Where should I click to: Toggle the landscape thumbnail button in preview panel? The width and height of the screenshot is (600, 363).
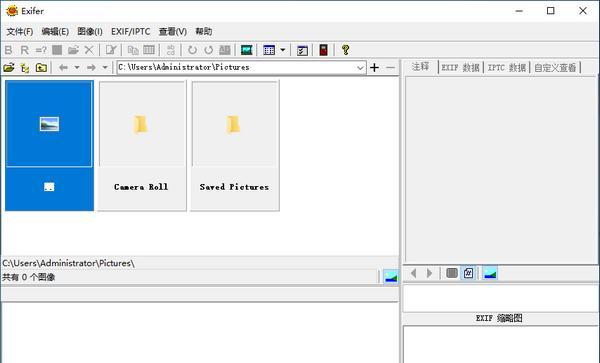[490, 273]
